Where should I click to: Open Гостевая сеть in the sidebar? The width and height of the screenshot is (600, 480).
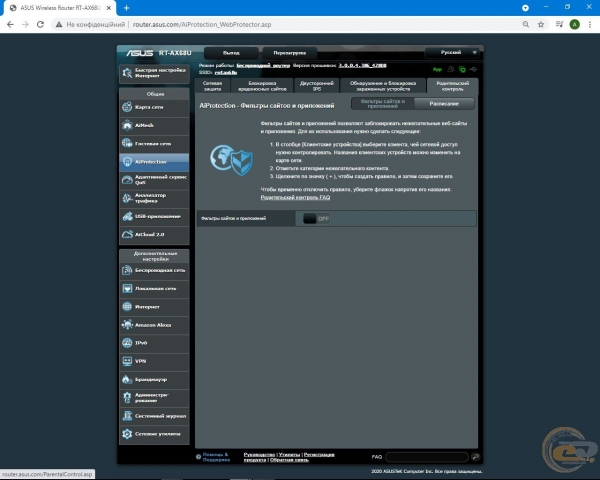pos(154,144)
